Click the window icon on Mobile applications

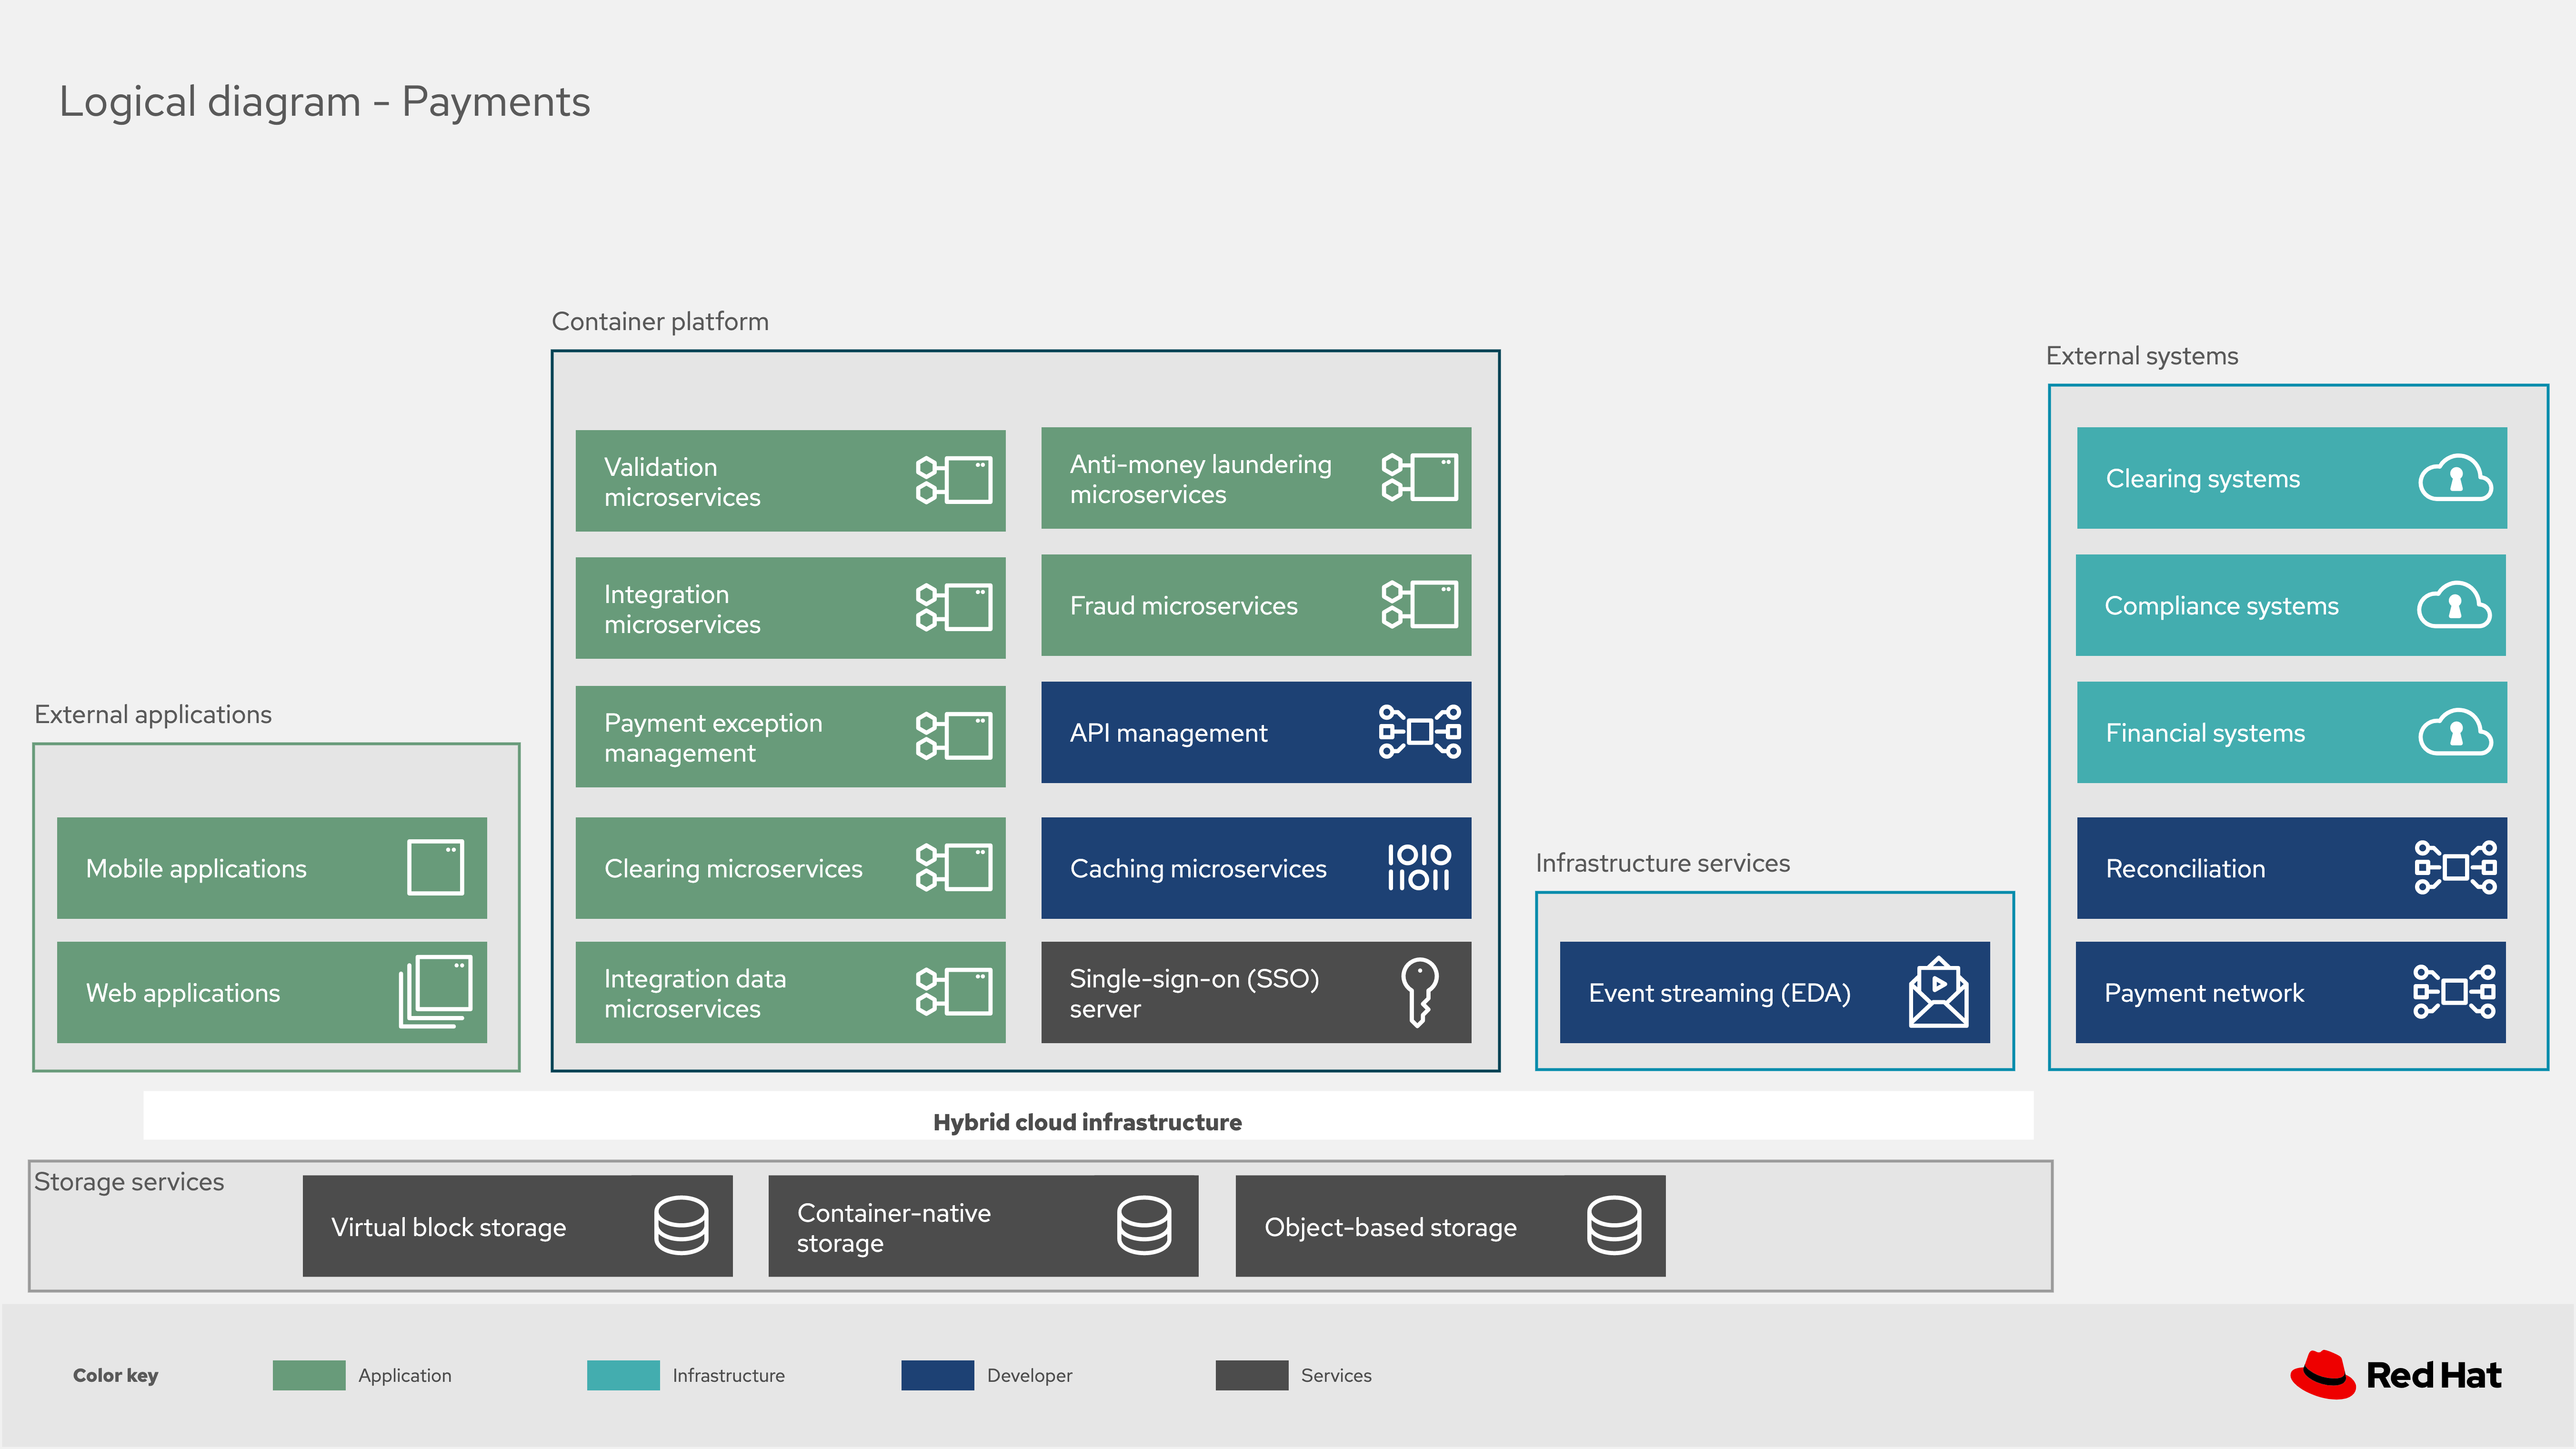(436, 867)
